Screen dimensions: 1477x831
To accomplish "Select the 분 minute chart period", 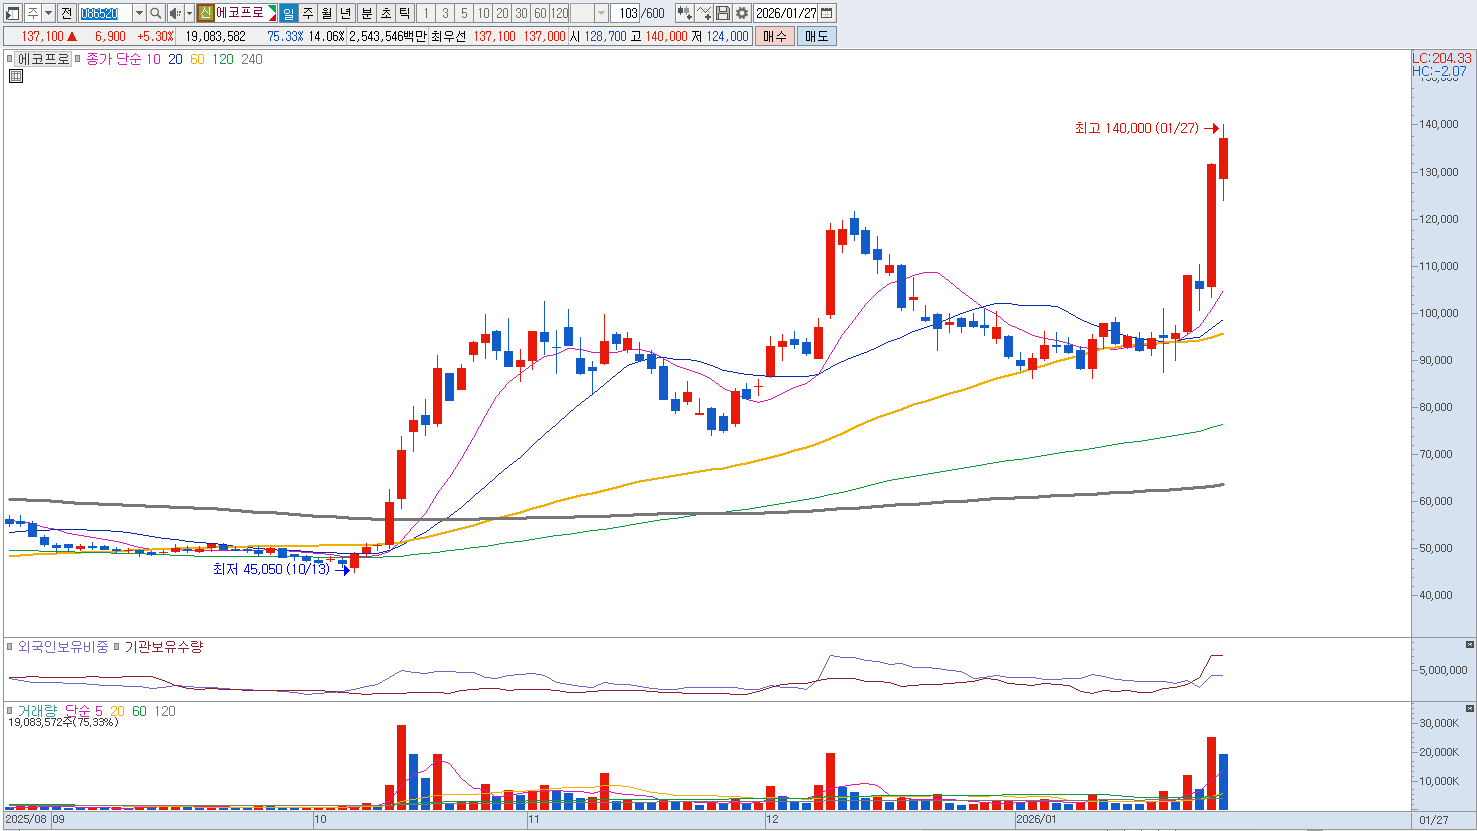I will point(366,13).
